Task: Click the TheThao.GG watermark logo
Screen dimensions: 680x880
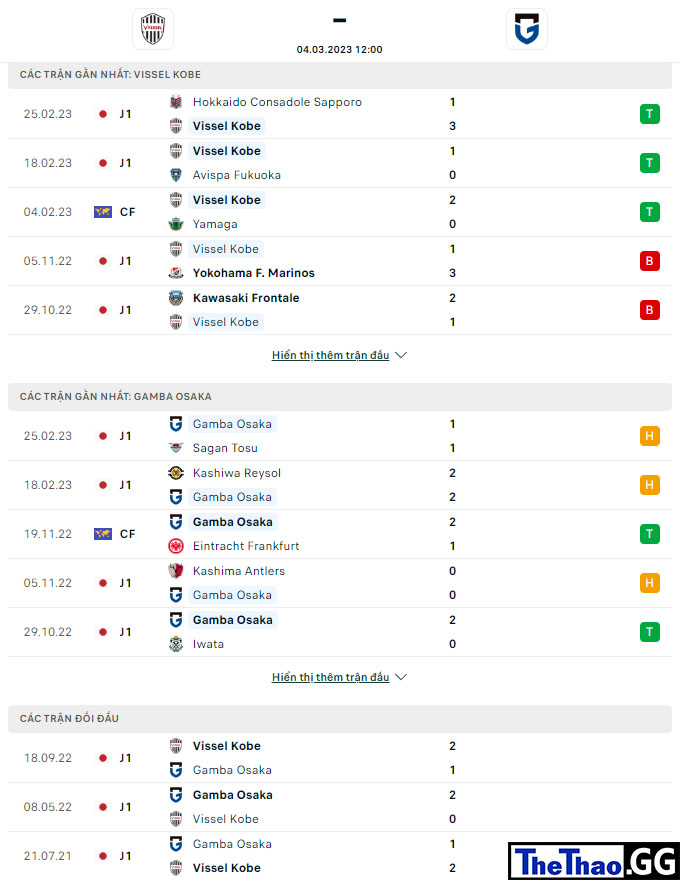Action: [594, 861]
